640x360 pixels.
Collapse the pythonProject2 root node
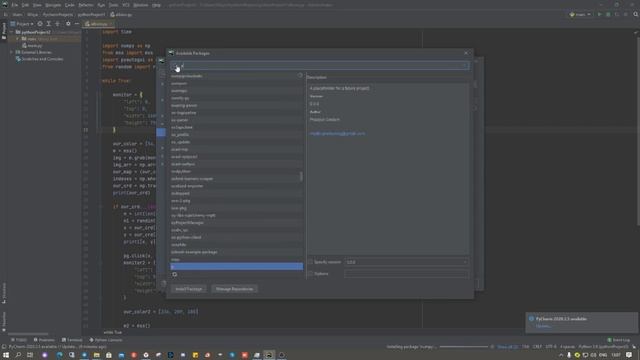[x=12, y=32]
